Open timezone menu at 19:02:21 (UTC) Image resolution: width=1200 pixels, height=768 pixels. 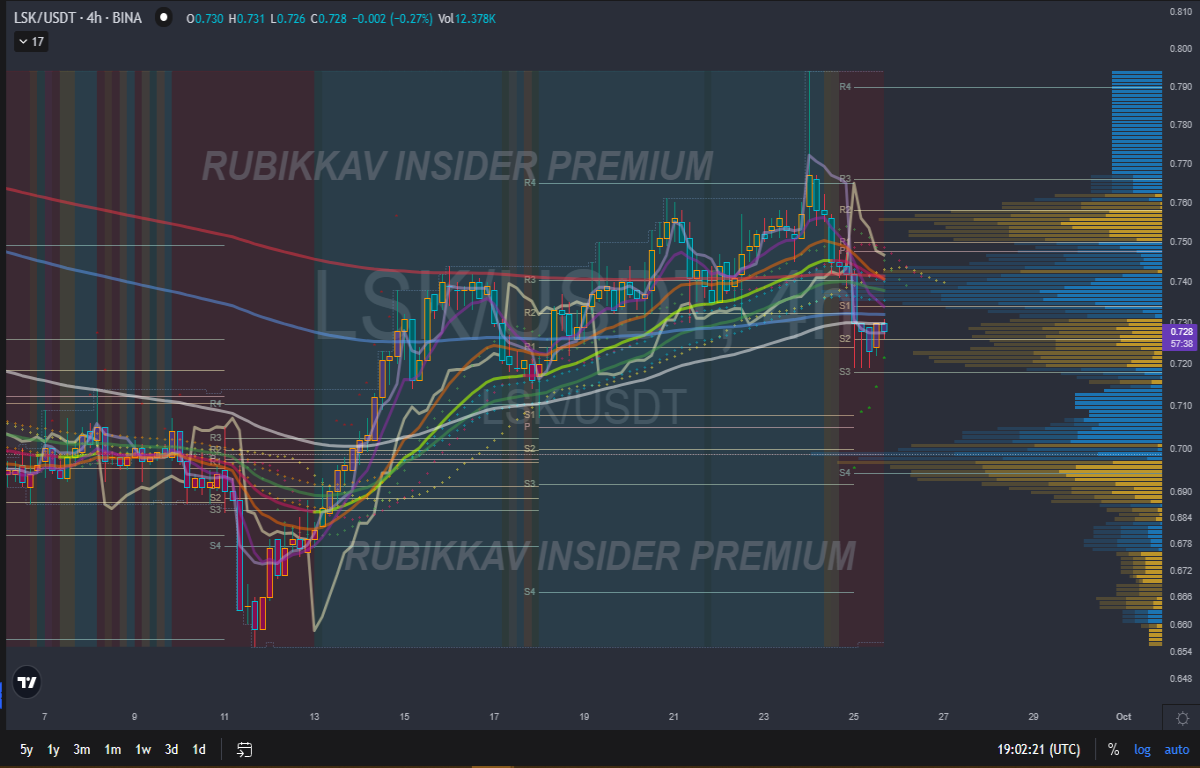click(x=1038, y=749)
